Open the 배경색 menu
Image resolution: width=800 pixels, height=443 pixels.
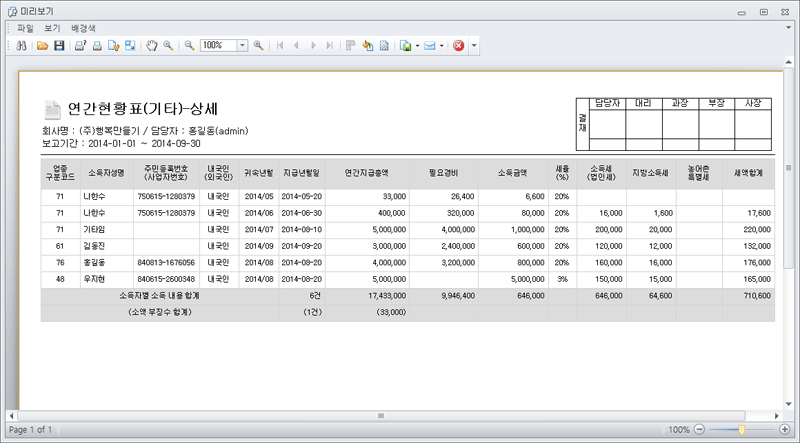click(84, 28)
